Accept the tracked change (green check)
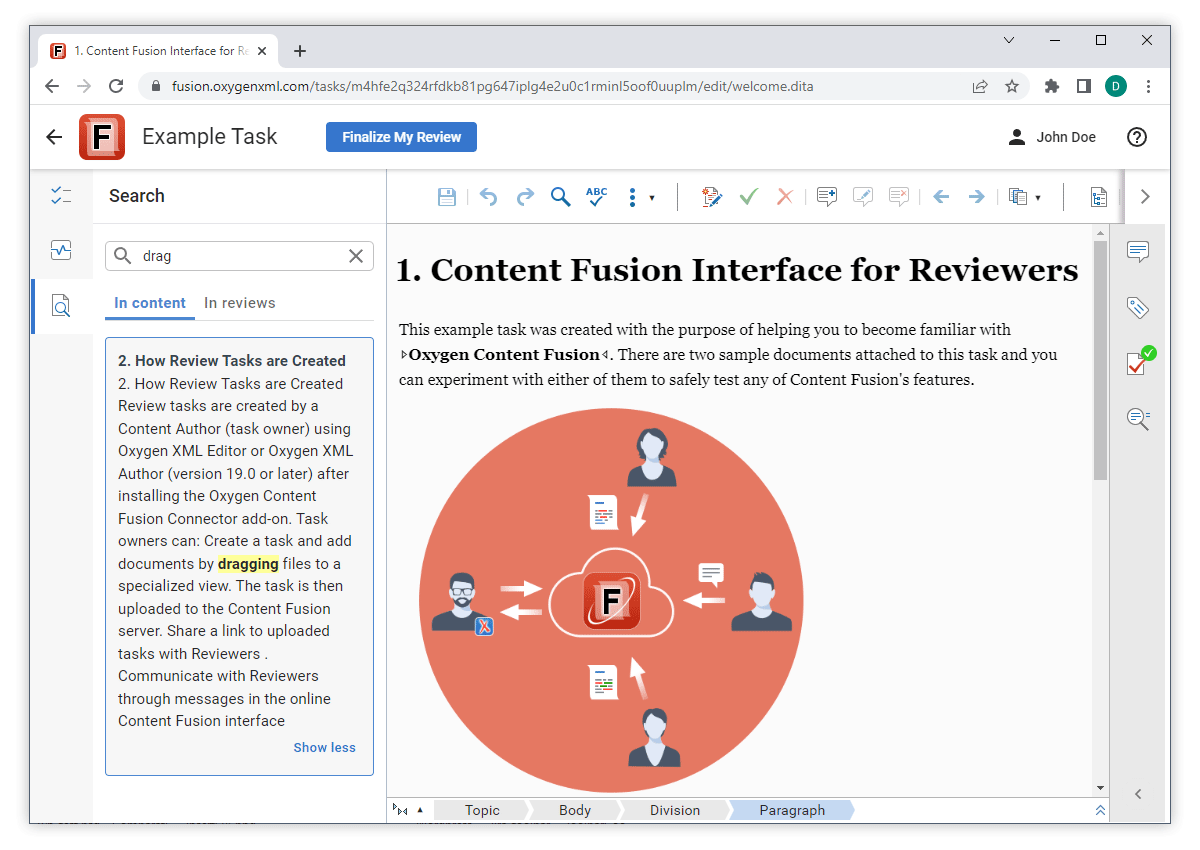Viewport: 1200px width, 850px height. pos(748,197)
